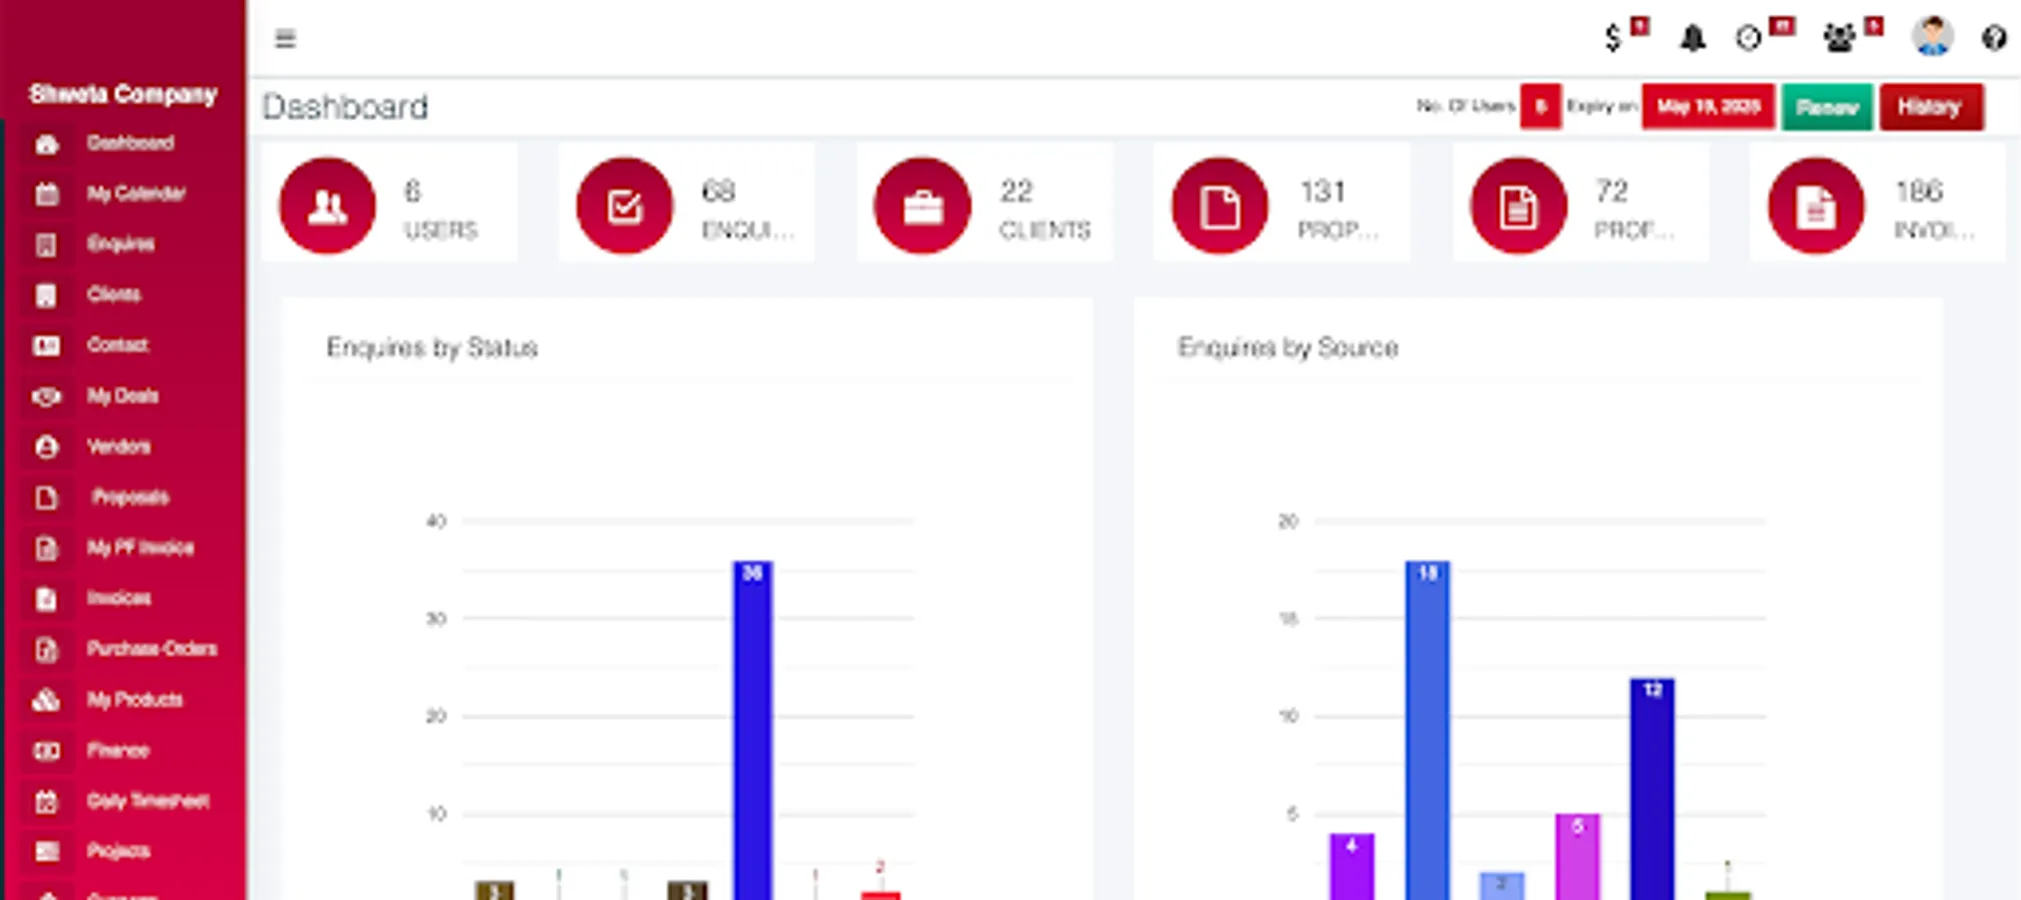Click the purple 4 bar in Enquires by Source
Viewport: 2021px width, 900px height.
click(x=1351, y=866)
